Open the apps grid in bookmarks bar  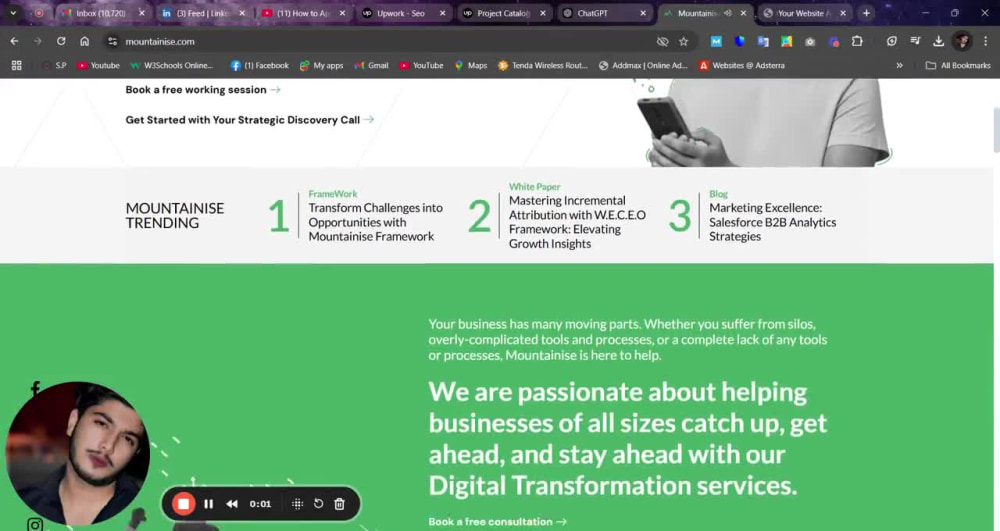17,66
